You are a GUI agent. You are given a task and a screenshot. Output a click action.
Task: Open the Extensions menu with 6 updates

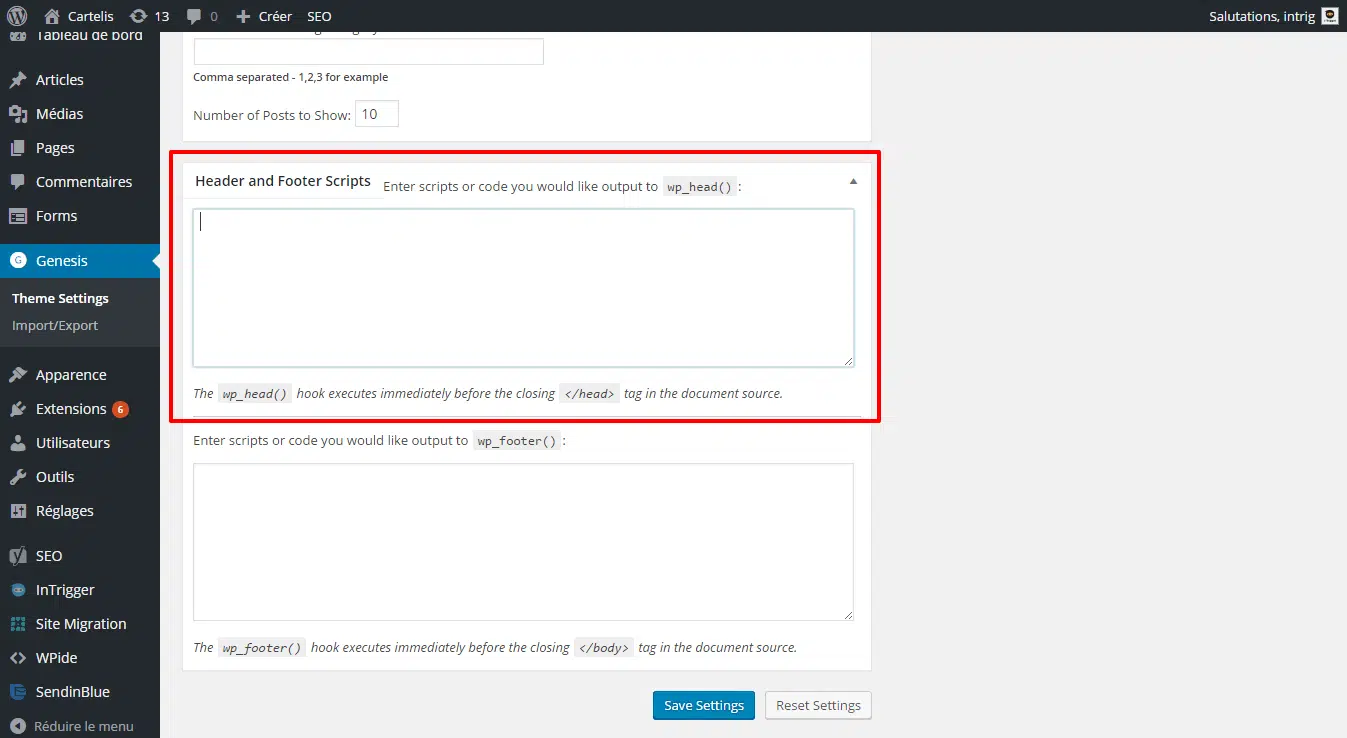70,409
